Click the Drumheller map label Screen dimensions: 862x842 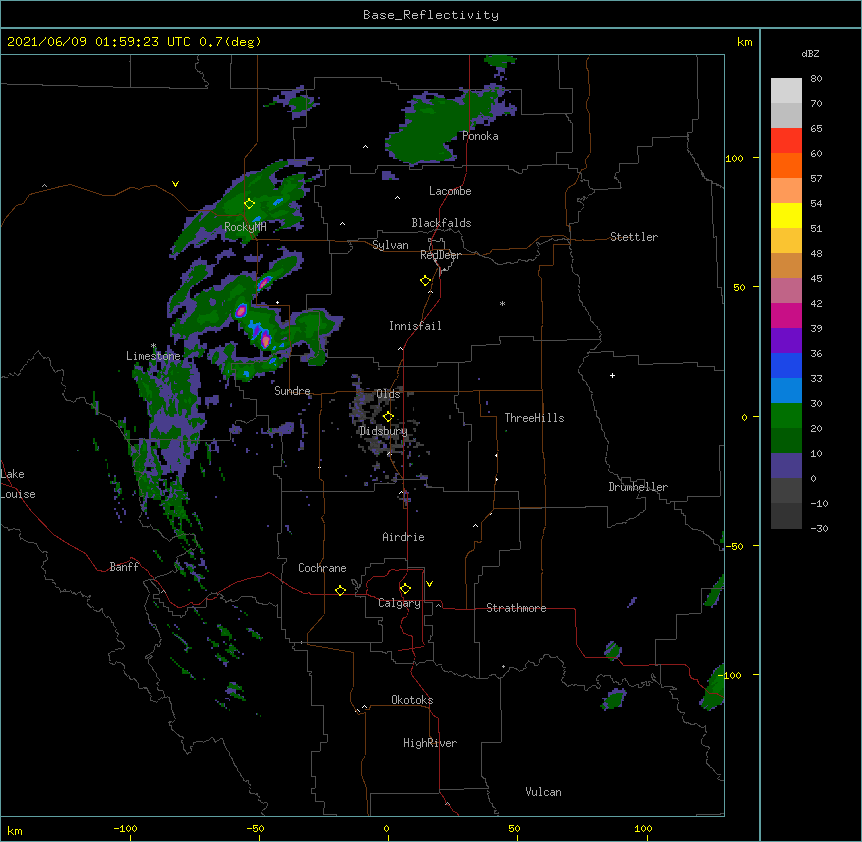pos(638,487)
